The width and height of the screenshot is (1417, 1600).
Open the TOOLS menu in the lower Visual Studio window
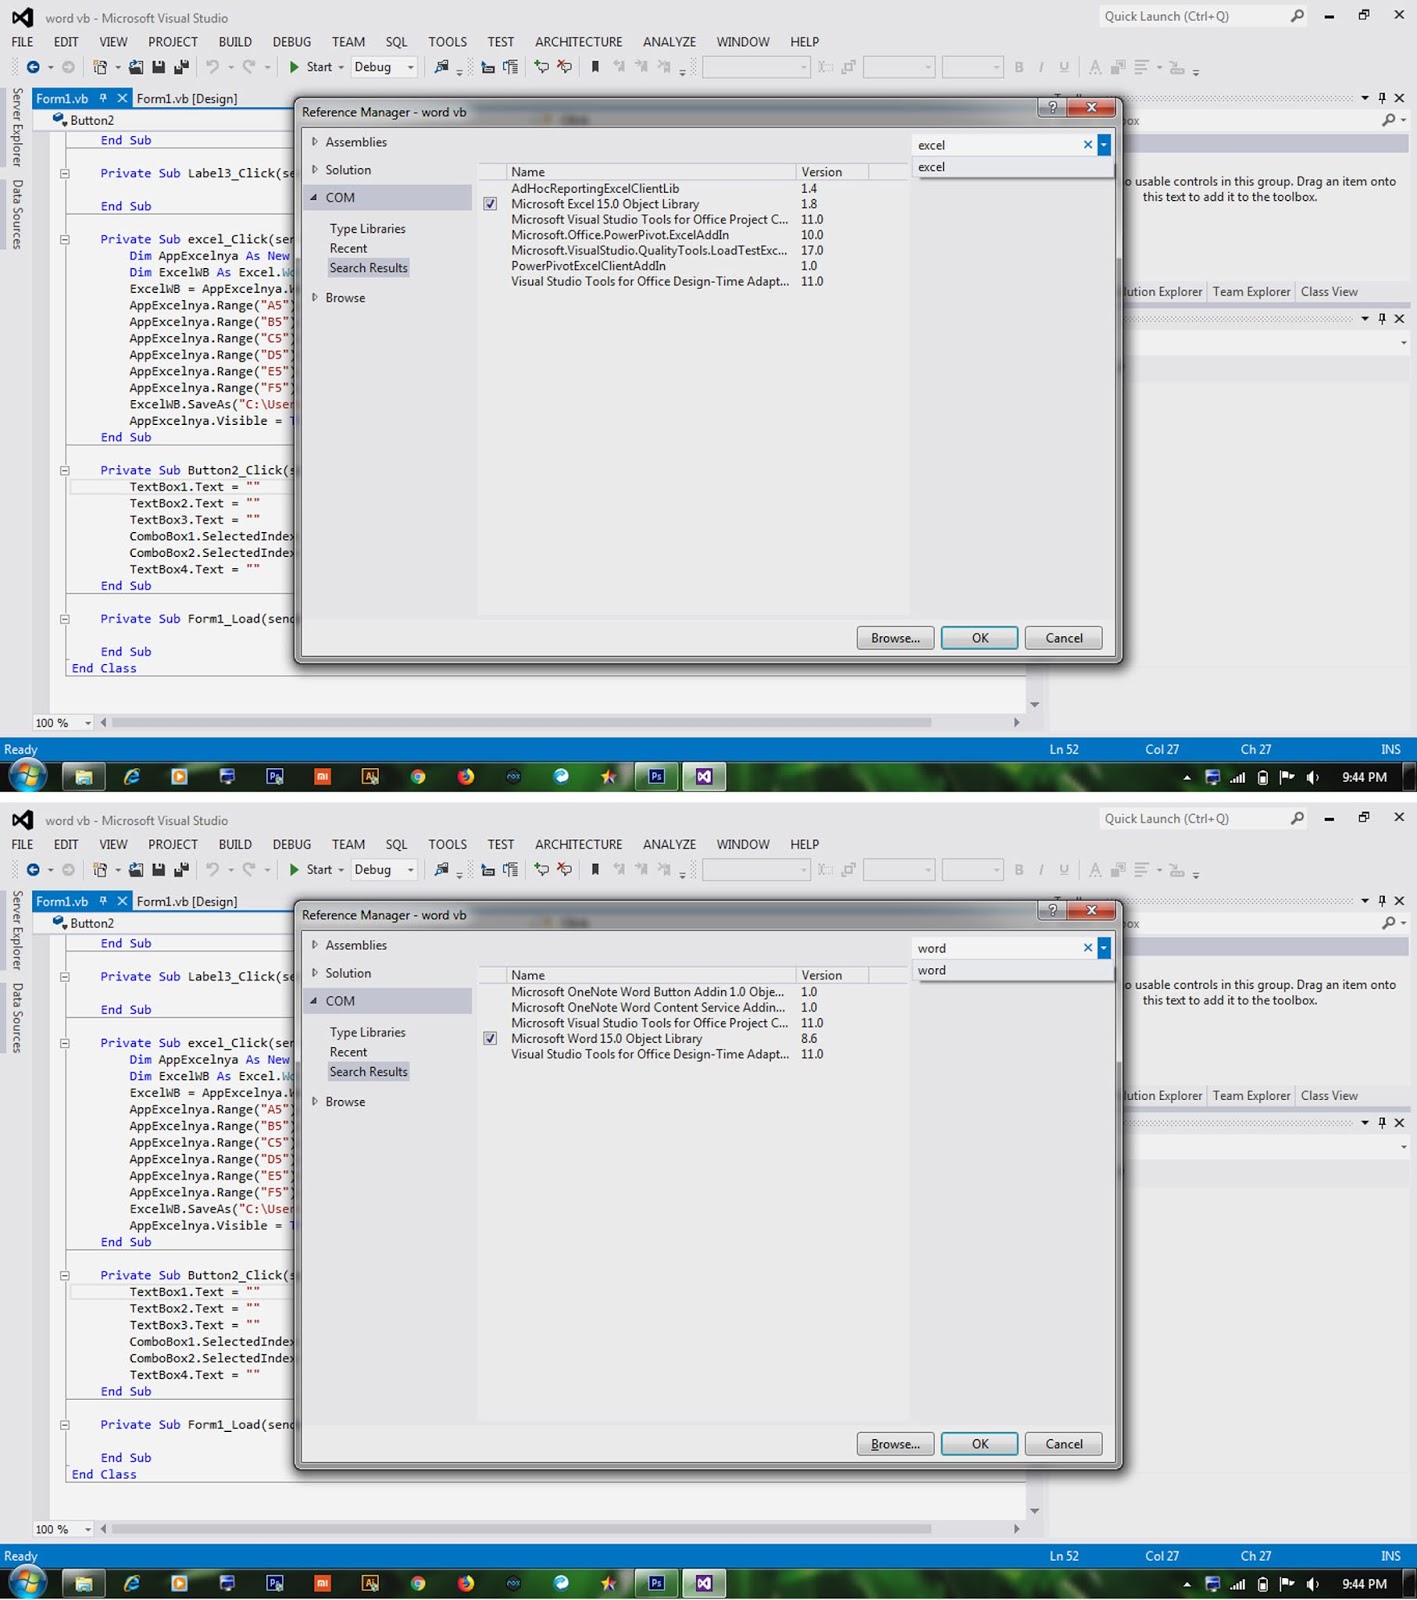[x=447, y=845]
